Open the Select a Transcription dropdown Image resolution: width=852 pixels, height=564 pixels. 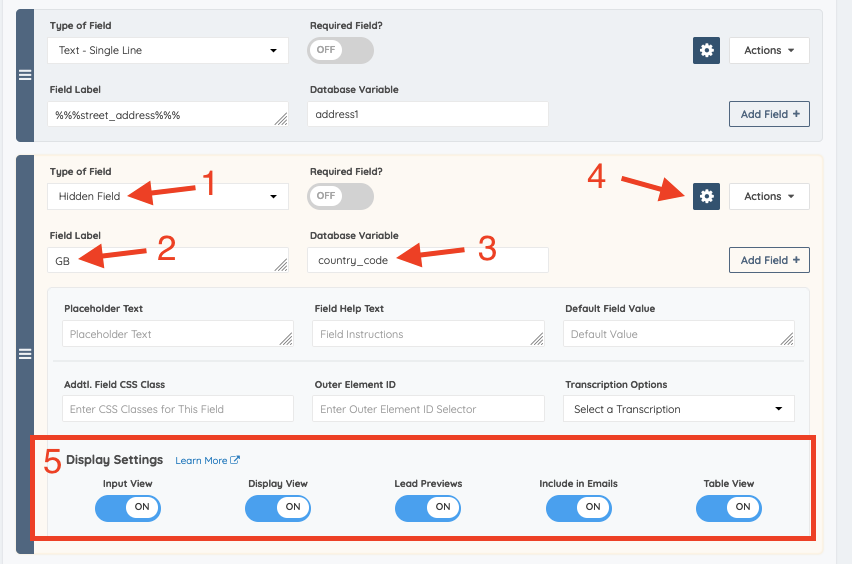point(679,409)
